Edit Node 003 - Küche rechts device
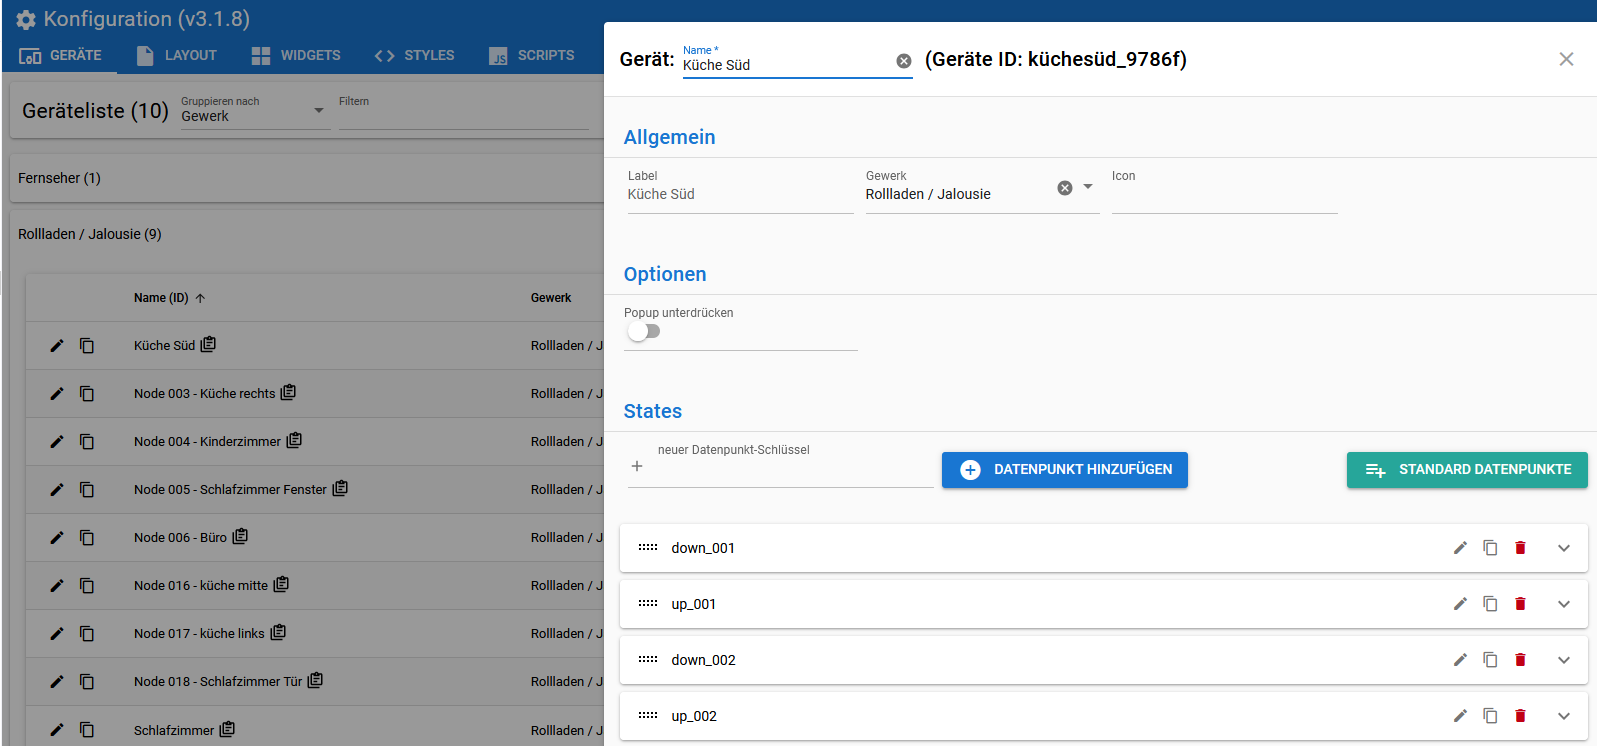 [x=57, y=394]
